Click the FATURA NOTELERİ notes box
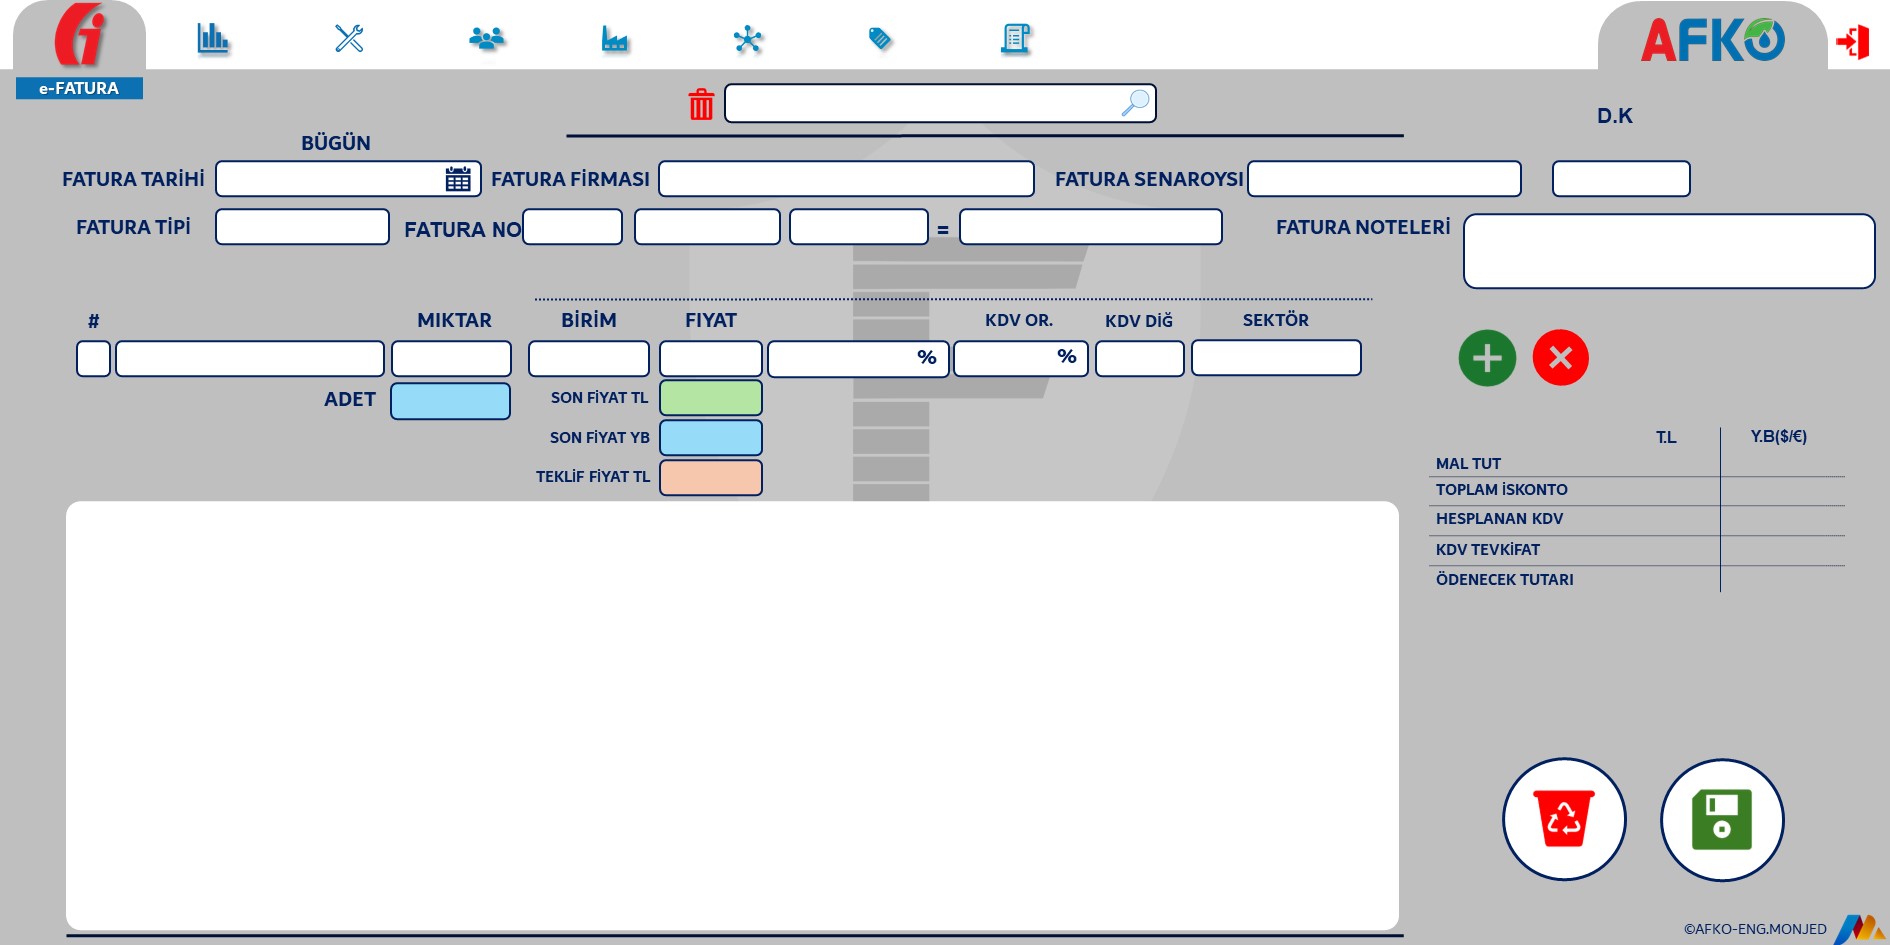1890x945 pixels. 1669,251
